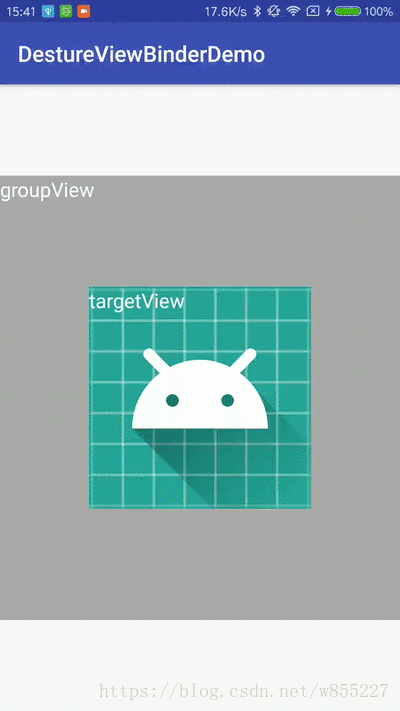Tap the Wi-Fi signal status icon
Screen dimensions: 400x711
293,11
